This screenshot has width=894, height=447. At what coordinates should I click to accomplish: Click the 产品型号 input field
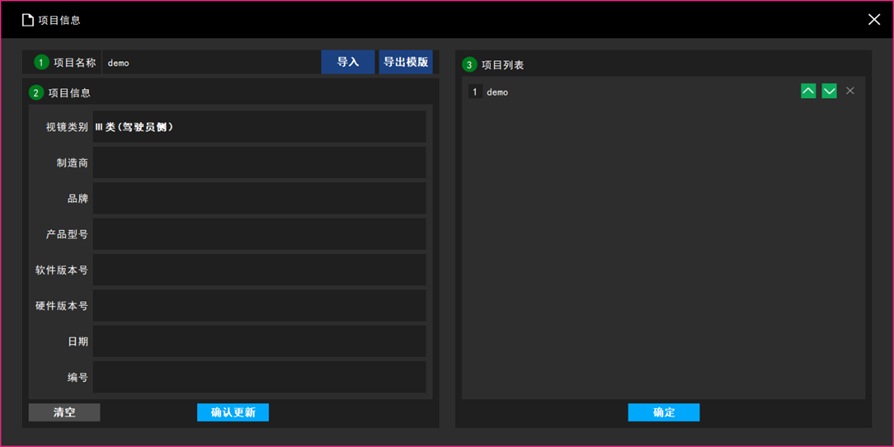pos(259,234)
